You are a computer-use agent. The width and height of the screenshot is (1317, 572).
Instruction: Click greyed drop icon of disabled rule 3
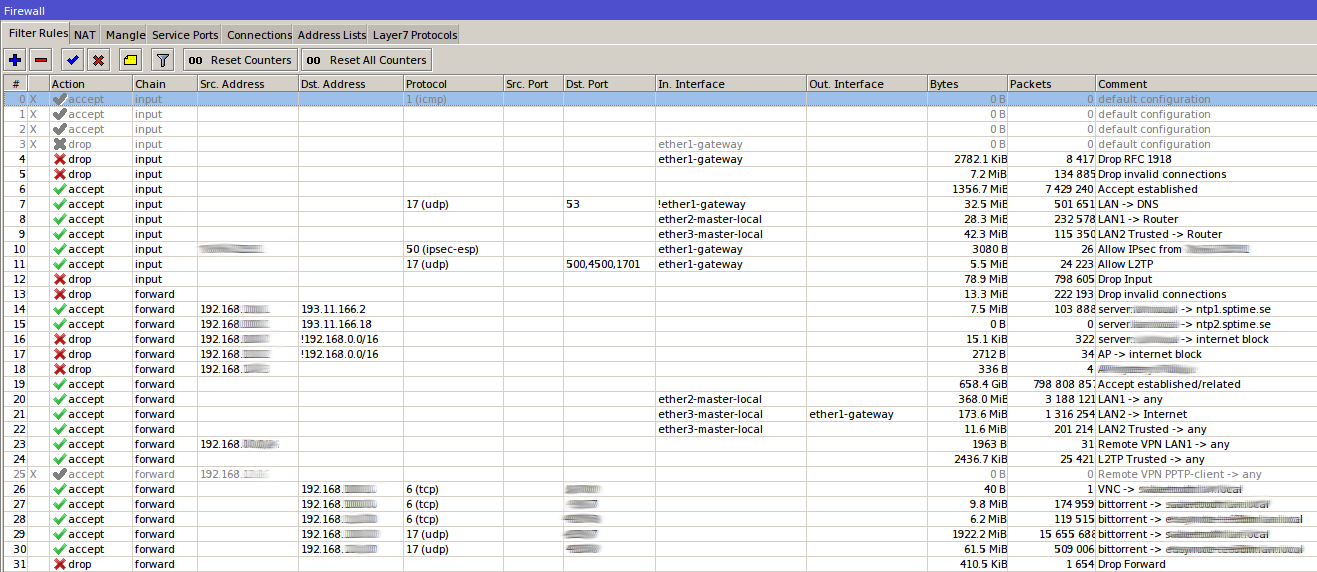click(x=60, y=144)
